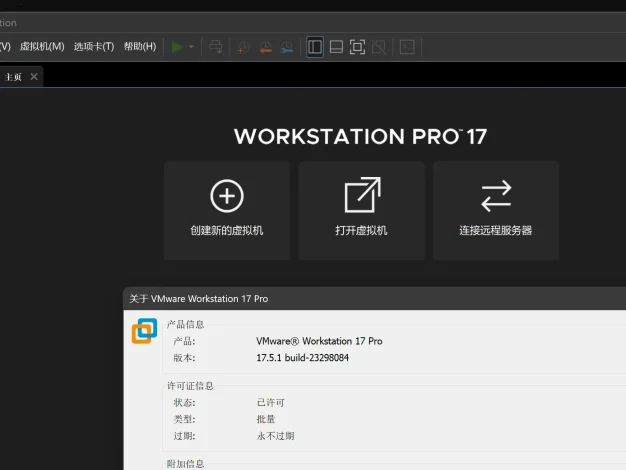Click the 产品信息 section label

(x=185, y=324)
